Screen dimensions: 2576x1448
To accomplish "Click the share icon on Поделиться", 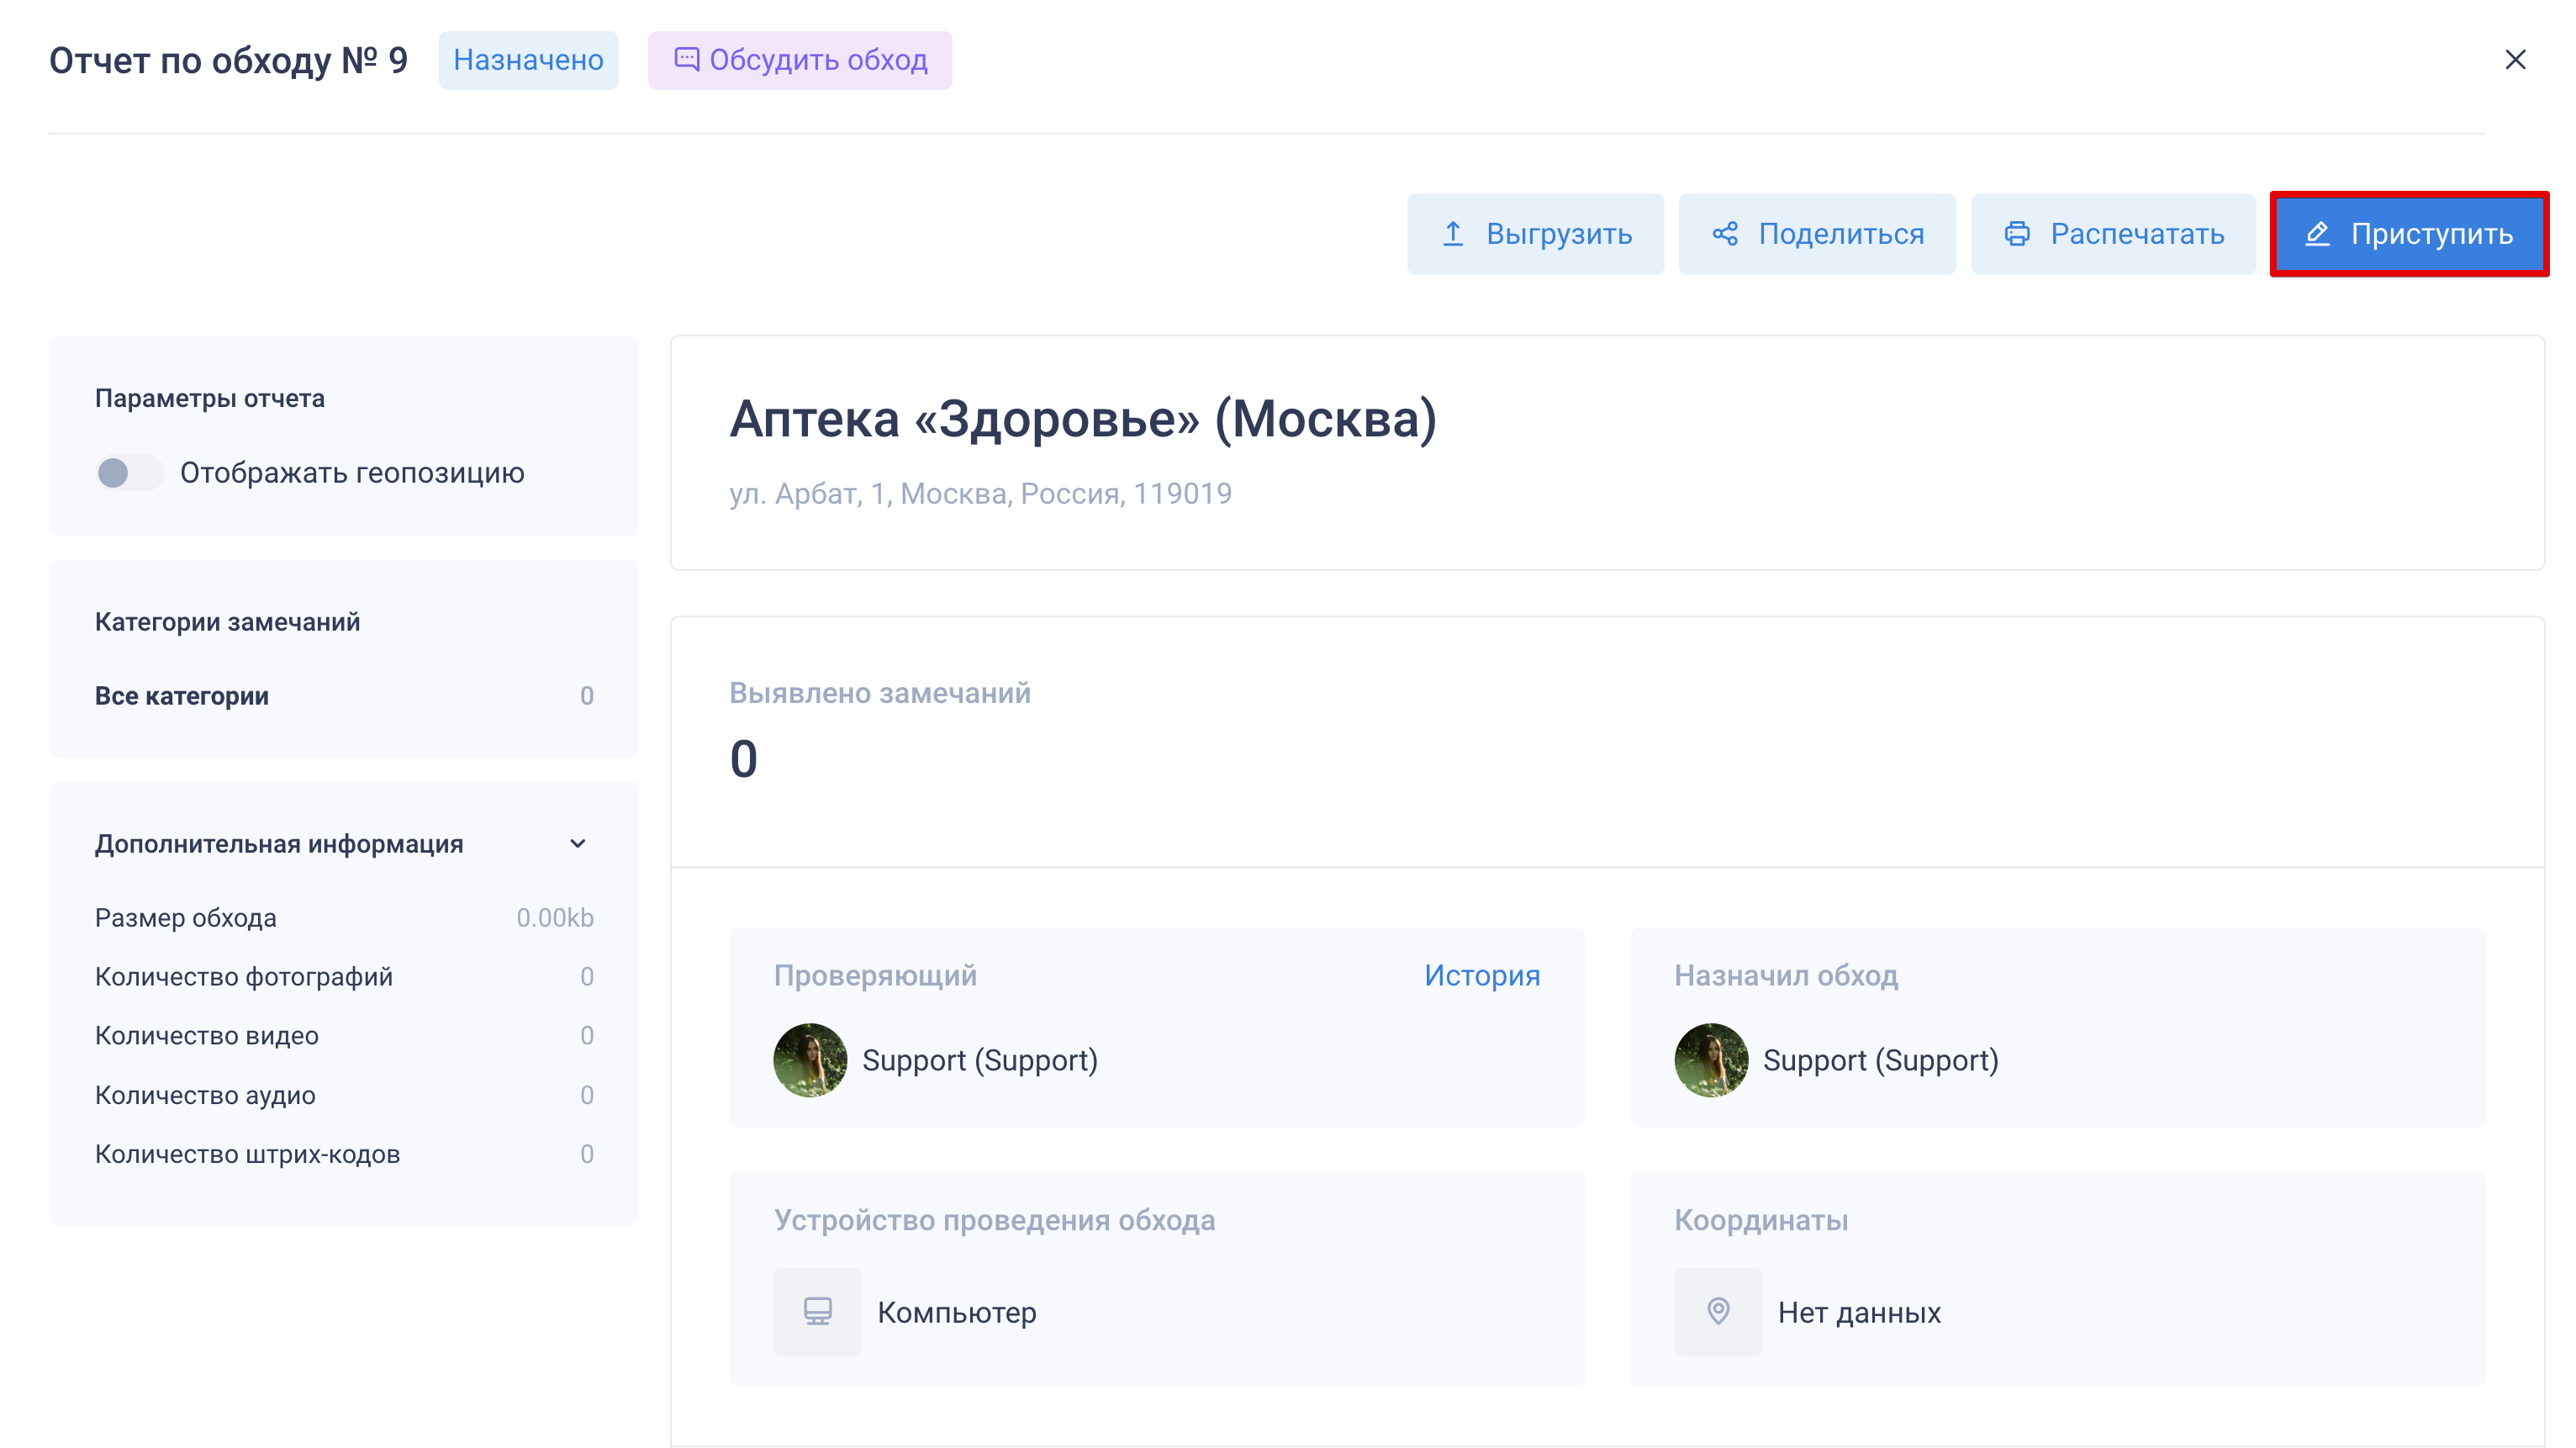I will pos(1725,234).
